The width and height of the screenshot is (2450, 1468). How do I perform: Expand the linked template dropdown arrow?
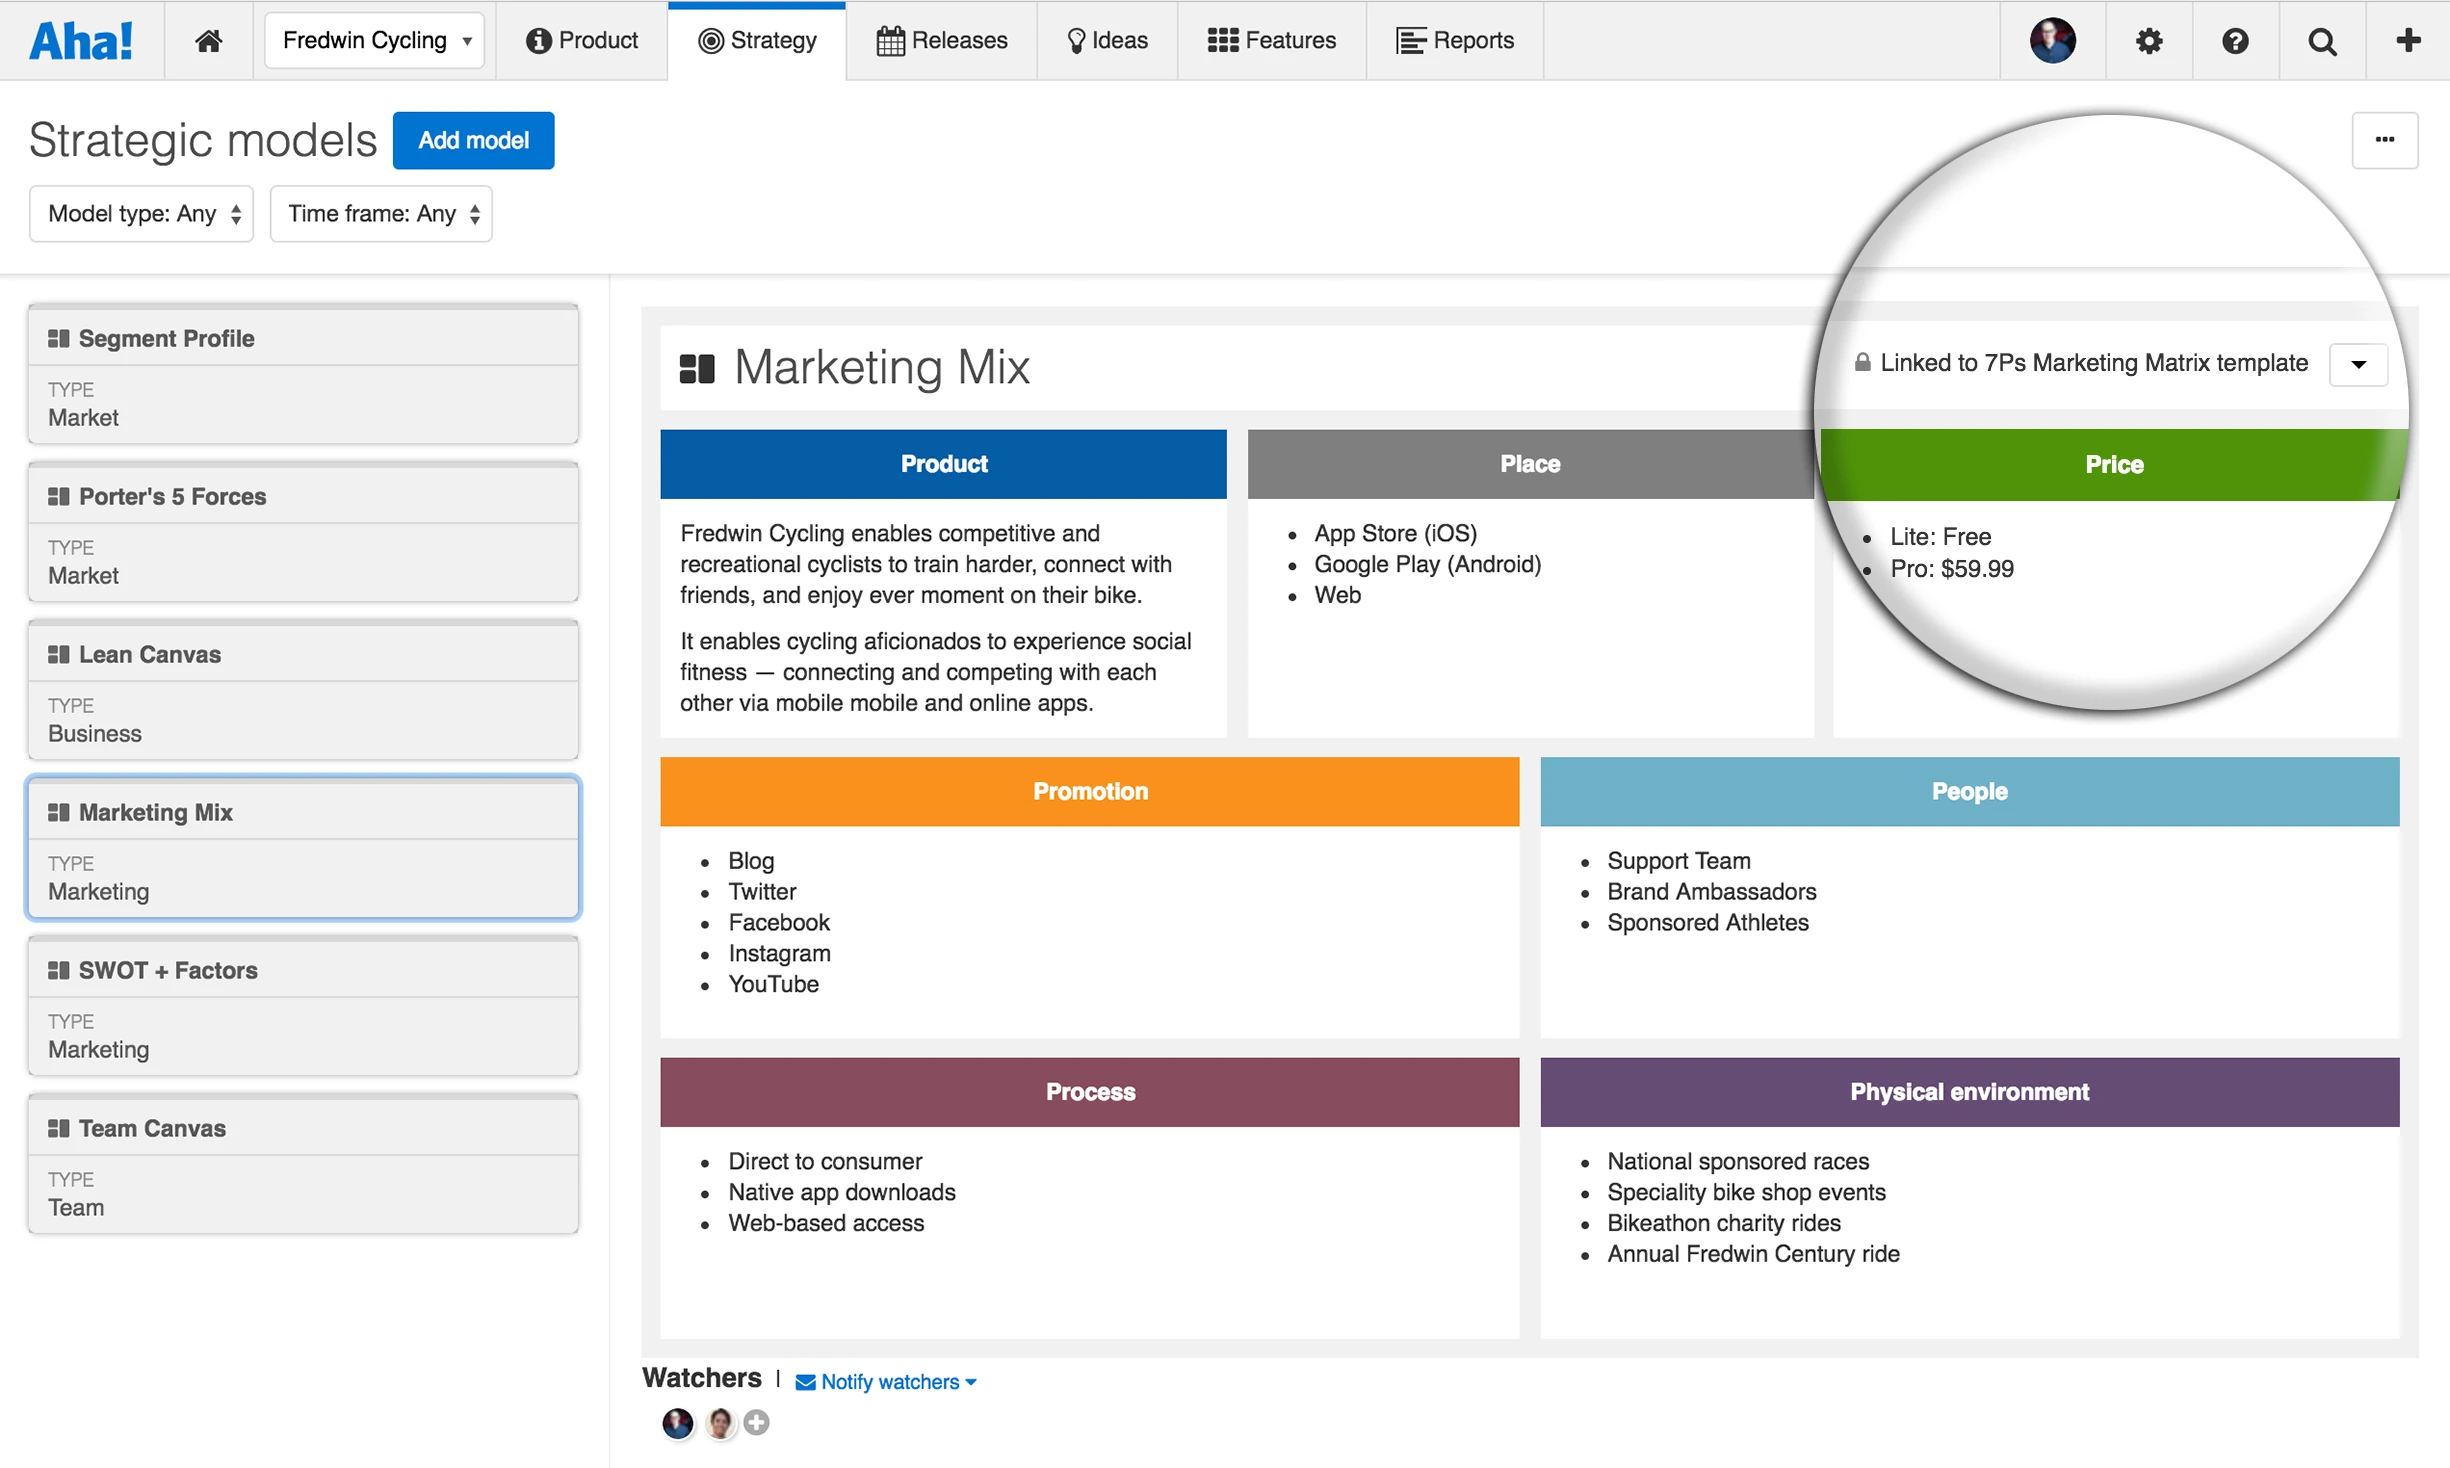click(2358, 364)
